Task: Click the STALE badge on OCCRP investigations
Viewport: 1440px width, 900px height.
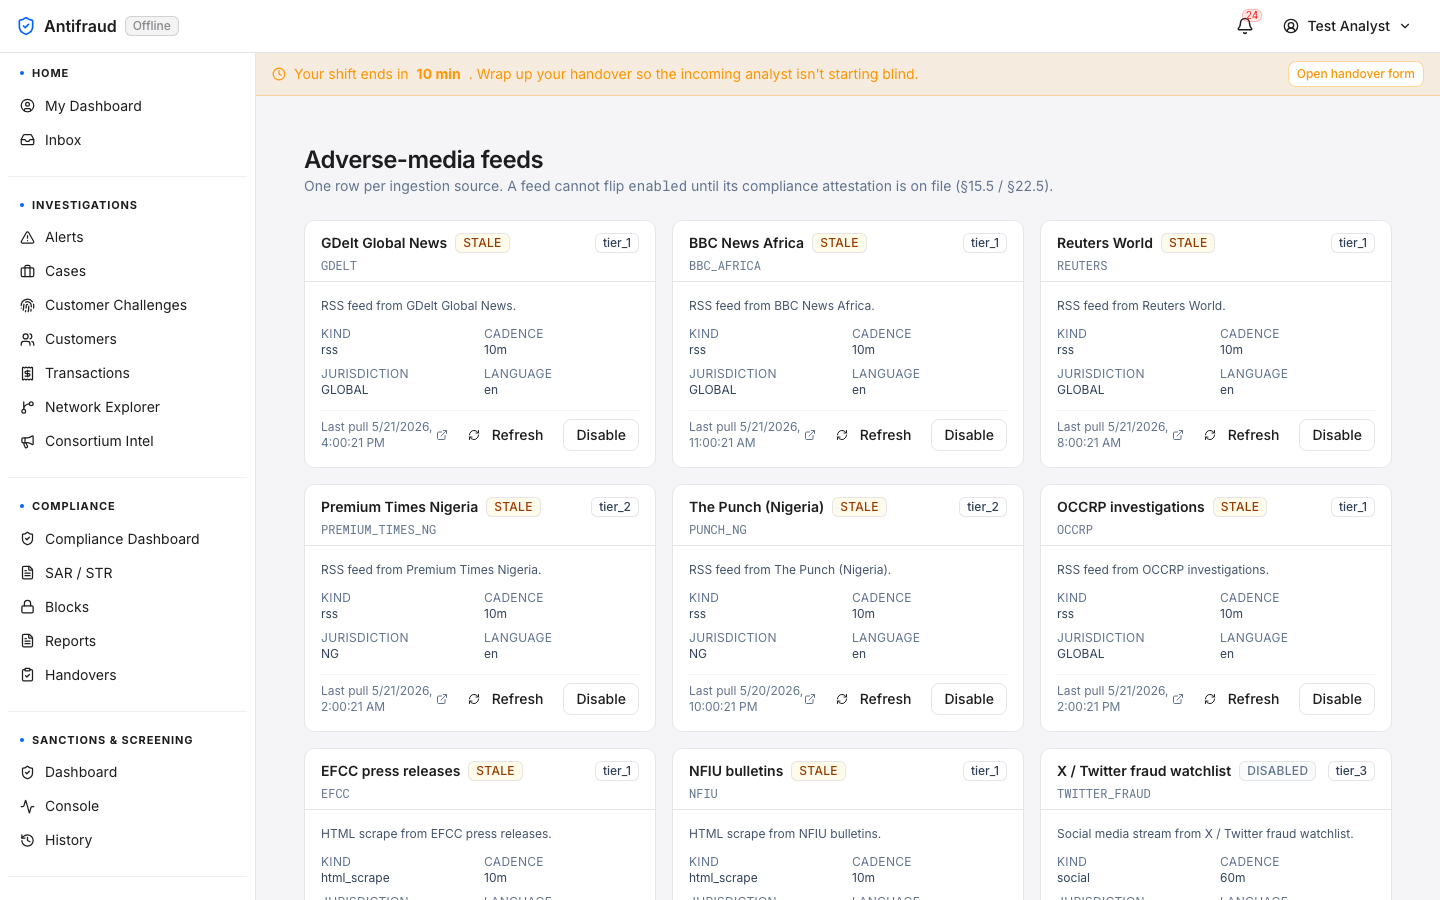Action: click(x=1240, y=507)
